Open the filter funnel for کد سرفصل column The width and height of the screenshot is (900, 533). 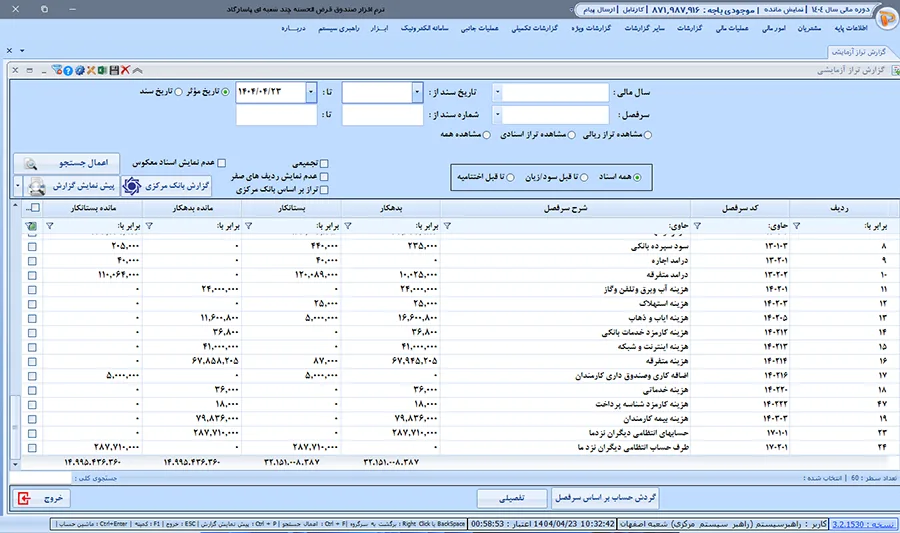click(x=697, y=226)
